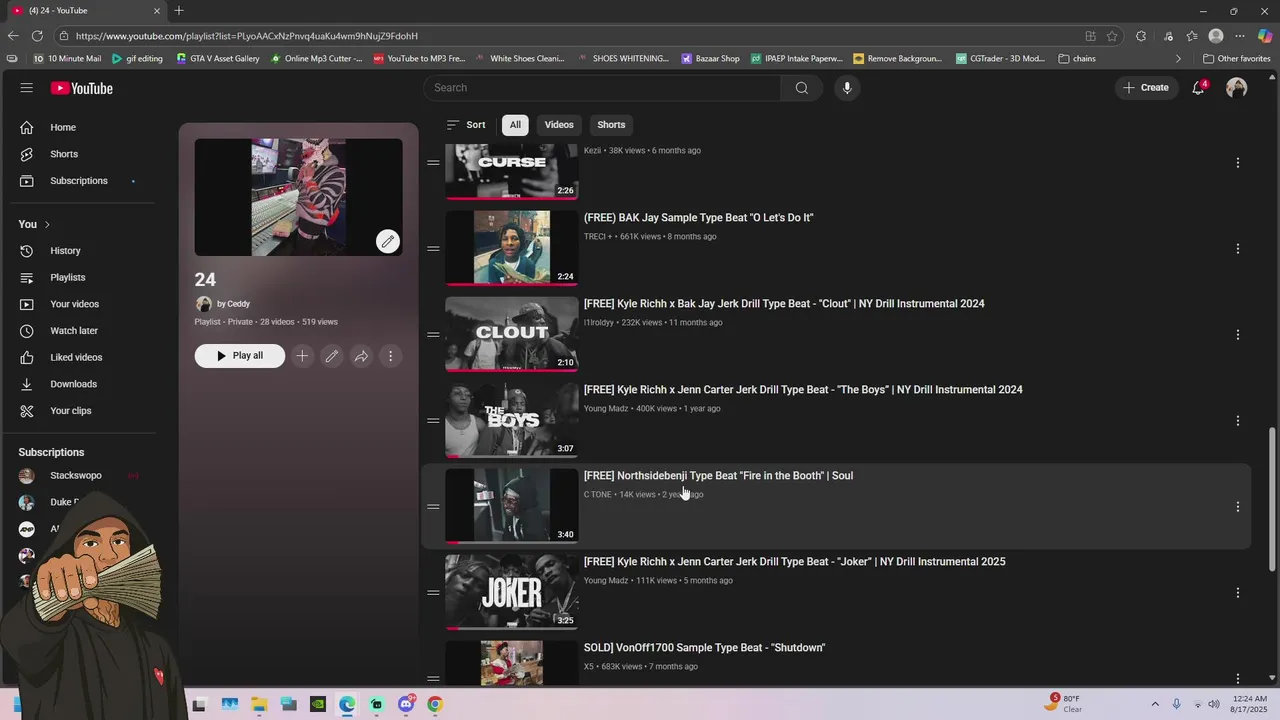Reload the page in the browser
Image resolution: width=1280 pixels, height=720 pixels.
(x=38, y=36)
